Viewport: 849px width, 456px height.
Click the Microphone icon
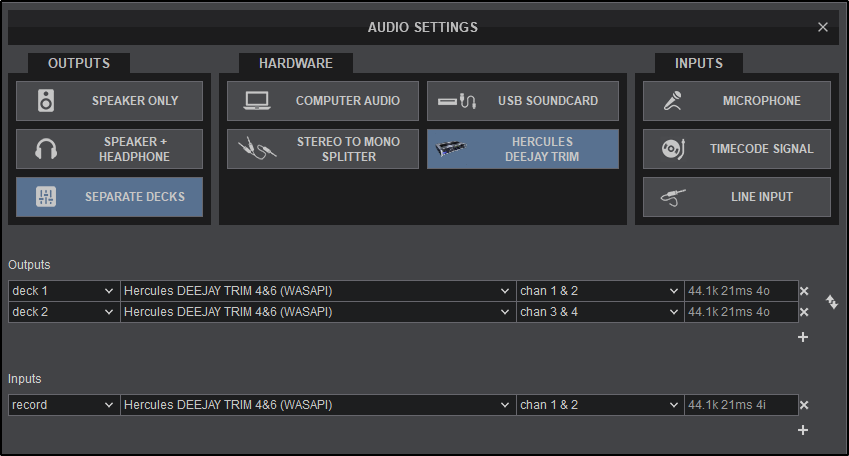coord(672,101)
